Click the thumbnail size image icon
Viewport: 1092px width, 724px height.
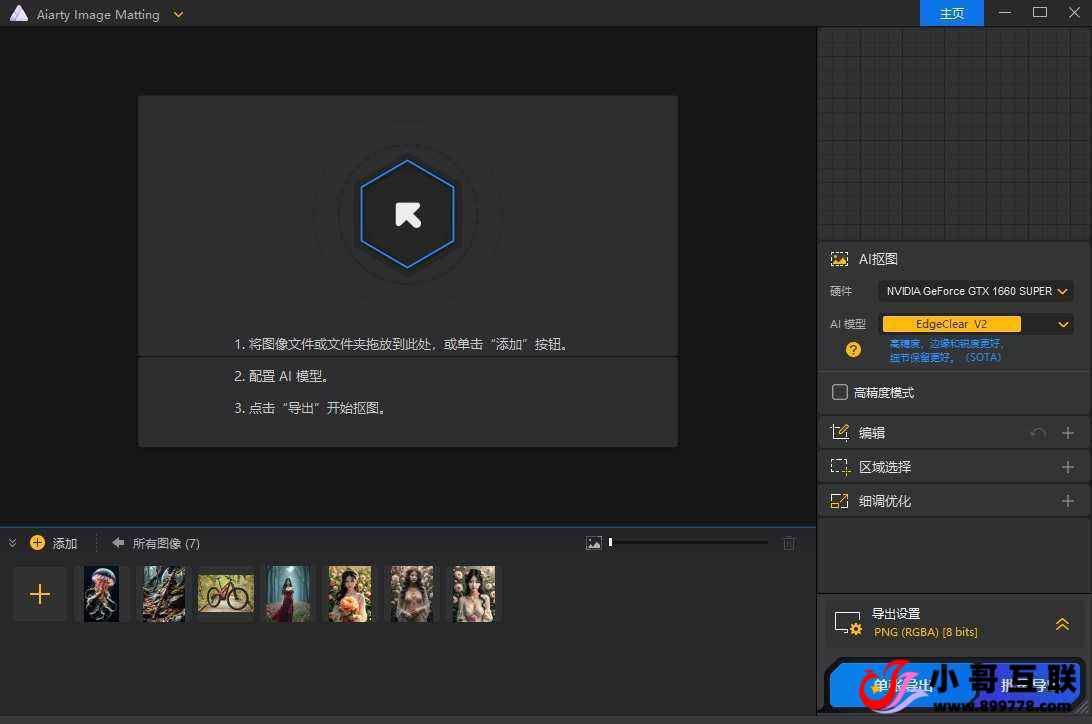(x=594, y=543)
